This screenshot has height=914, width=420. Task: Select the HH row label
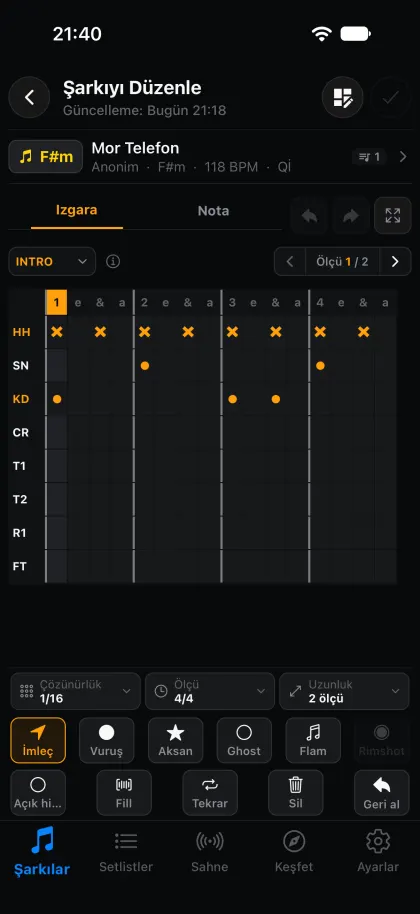pos(22,332)
